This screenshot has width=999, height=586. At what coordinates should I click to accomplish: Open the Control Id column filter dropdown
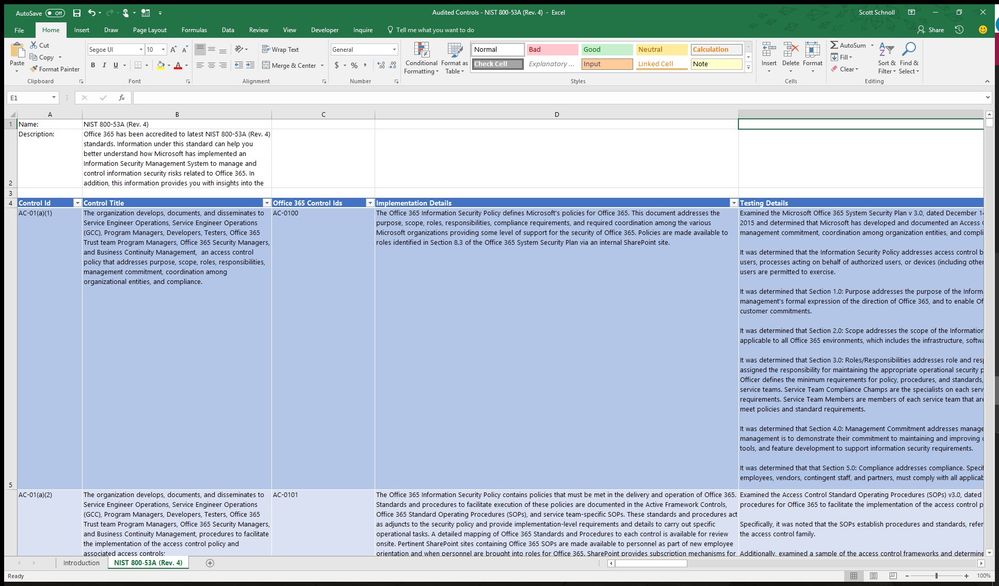click(77, 203)
